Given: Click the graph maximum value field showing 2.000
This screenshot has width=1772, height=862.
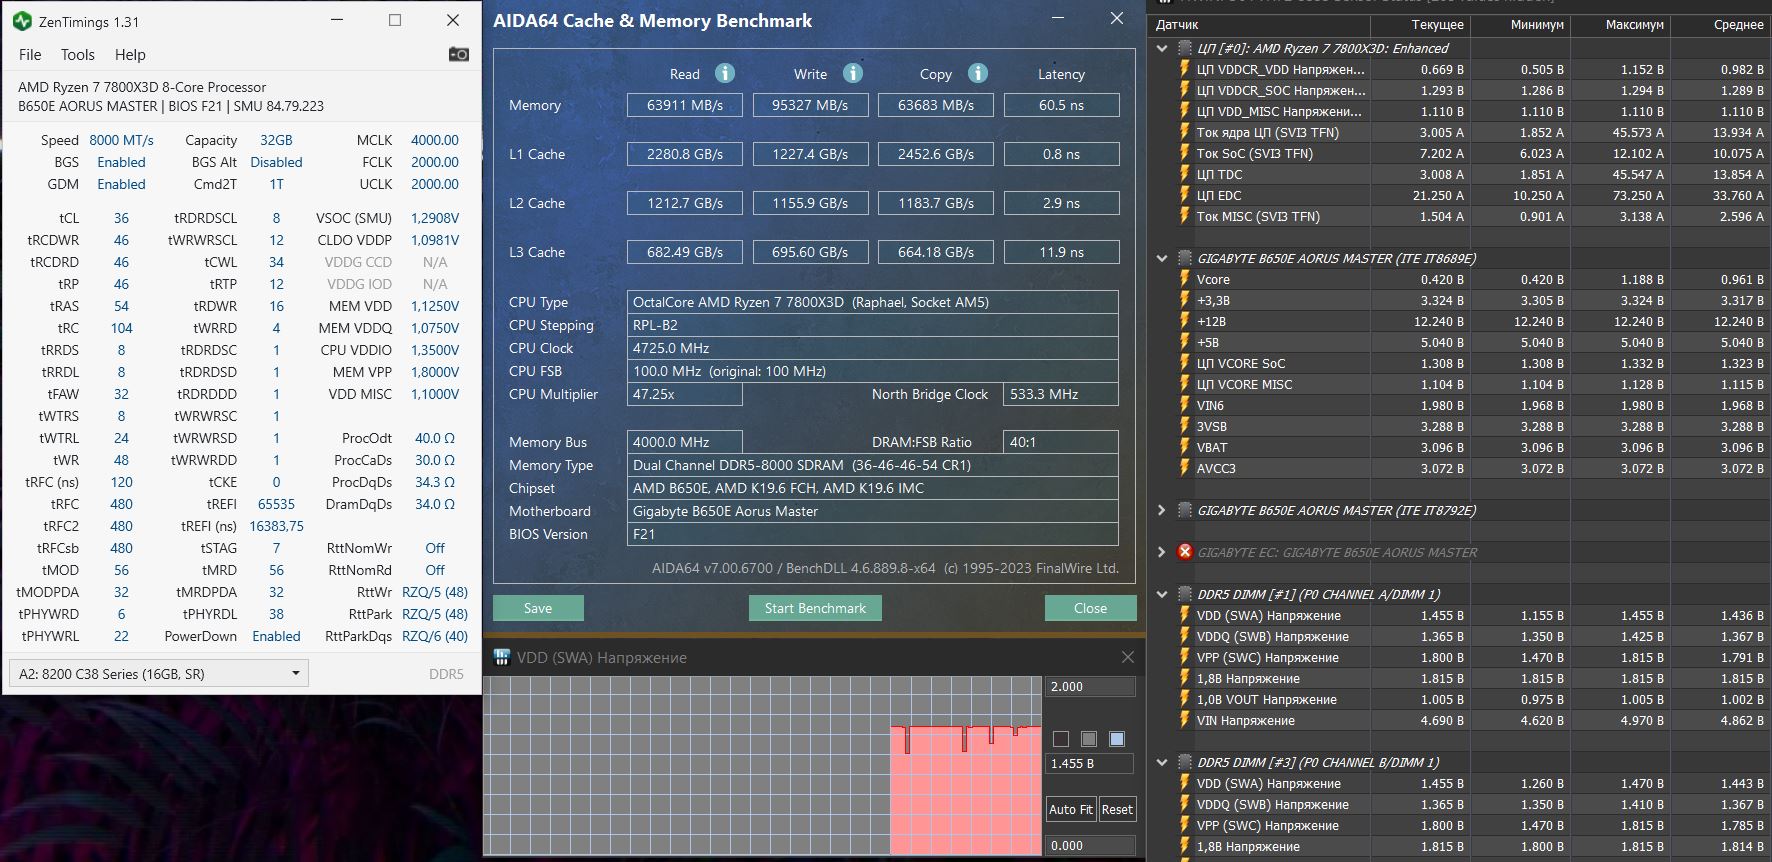Looking at the screenshot, I should point(1089,687).
